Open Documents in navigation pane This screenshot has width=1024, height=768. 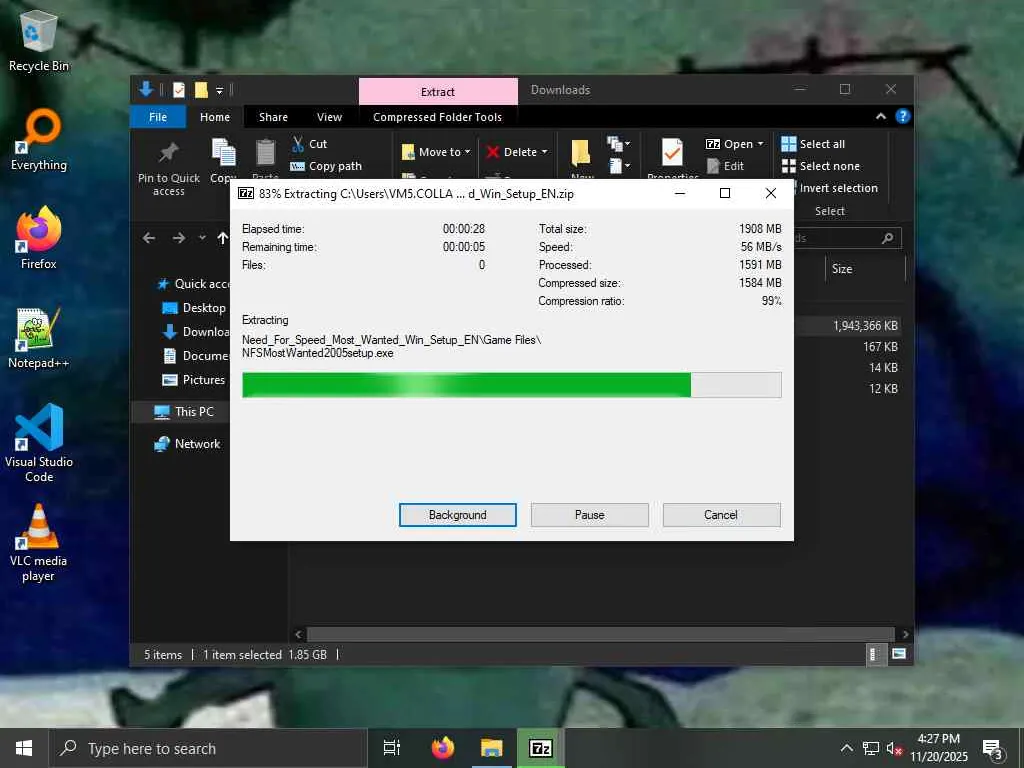pyautogui.click(x=196, y=356)
